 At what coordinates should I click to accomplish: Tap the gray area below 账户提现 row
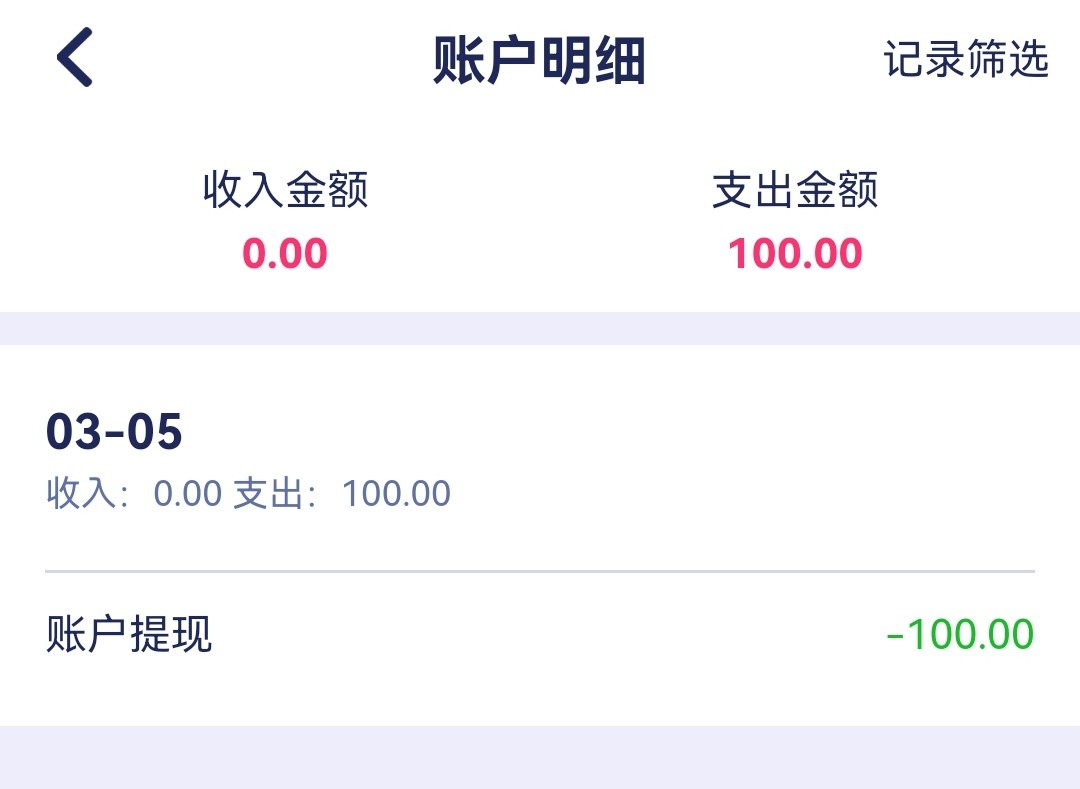pos(540,757)
